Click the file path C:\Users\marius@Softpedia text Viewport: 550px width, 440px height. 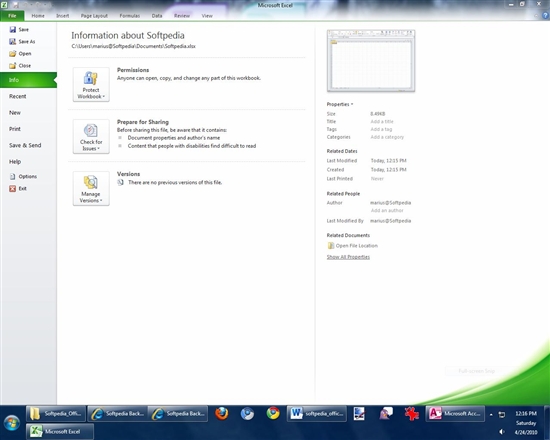tap(134, 46)
